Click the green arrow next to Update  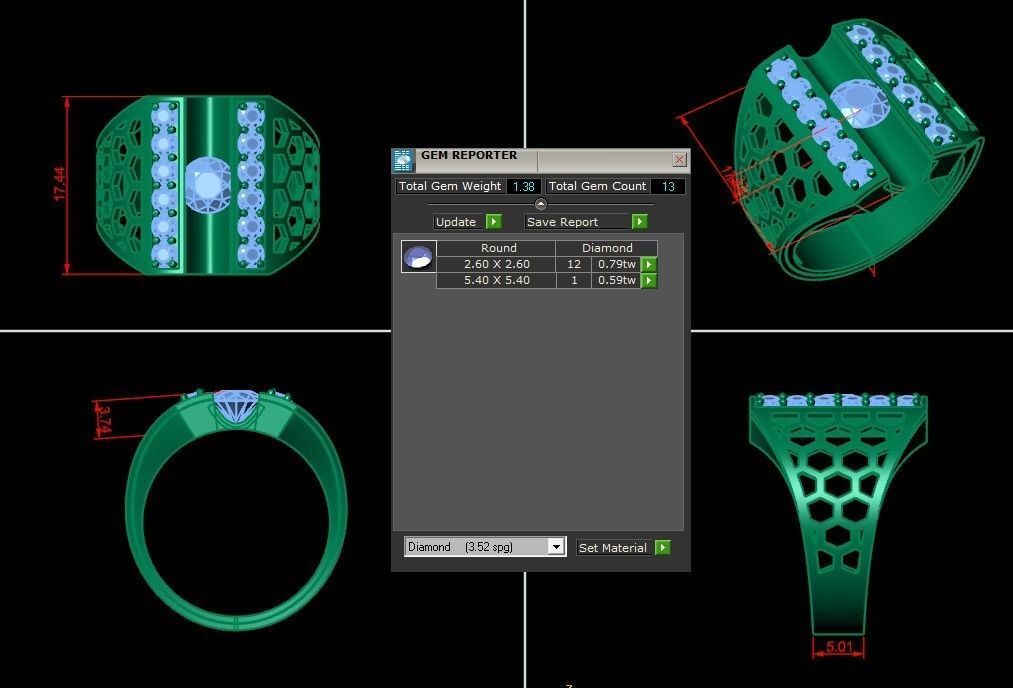click(494, 222)
